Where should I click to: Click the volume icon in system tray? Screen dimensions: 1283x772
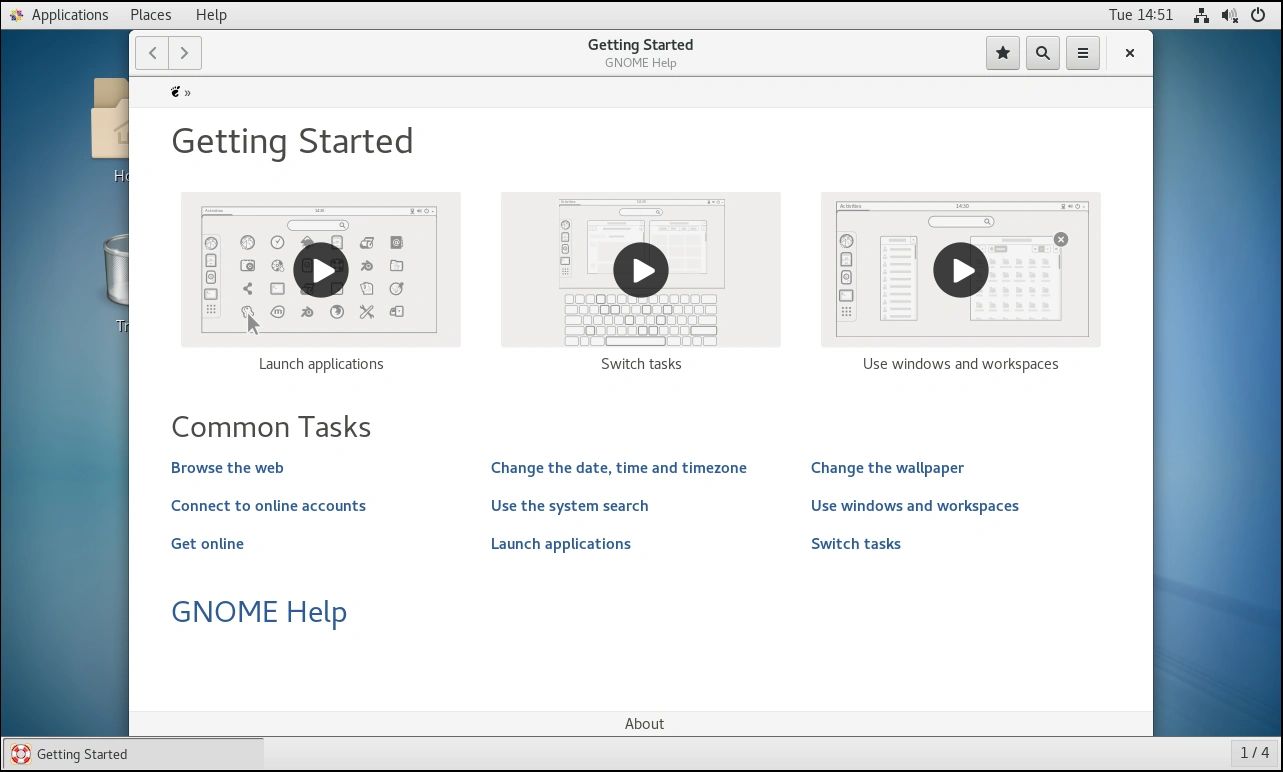pyautogui.click(x=1230, y=15)
